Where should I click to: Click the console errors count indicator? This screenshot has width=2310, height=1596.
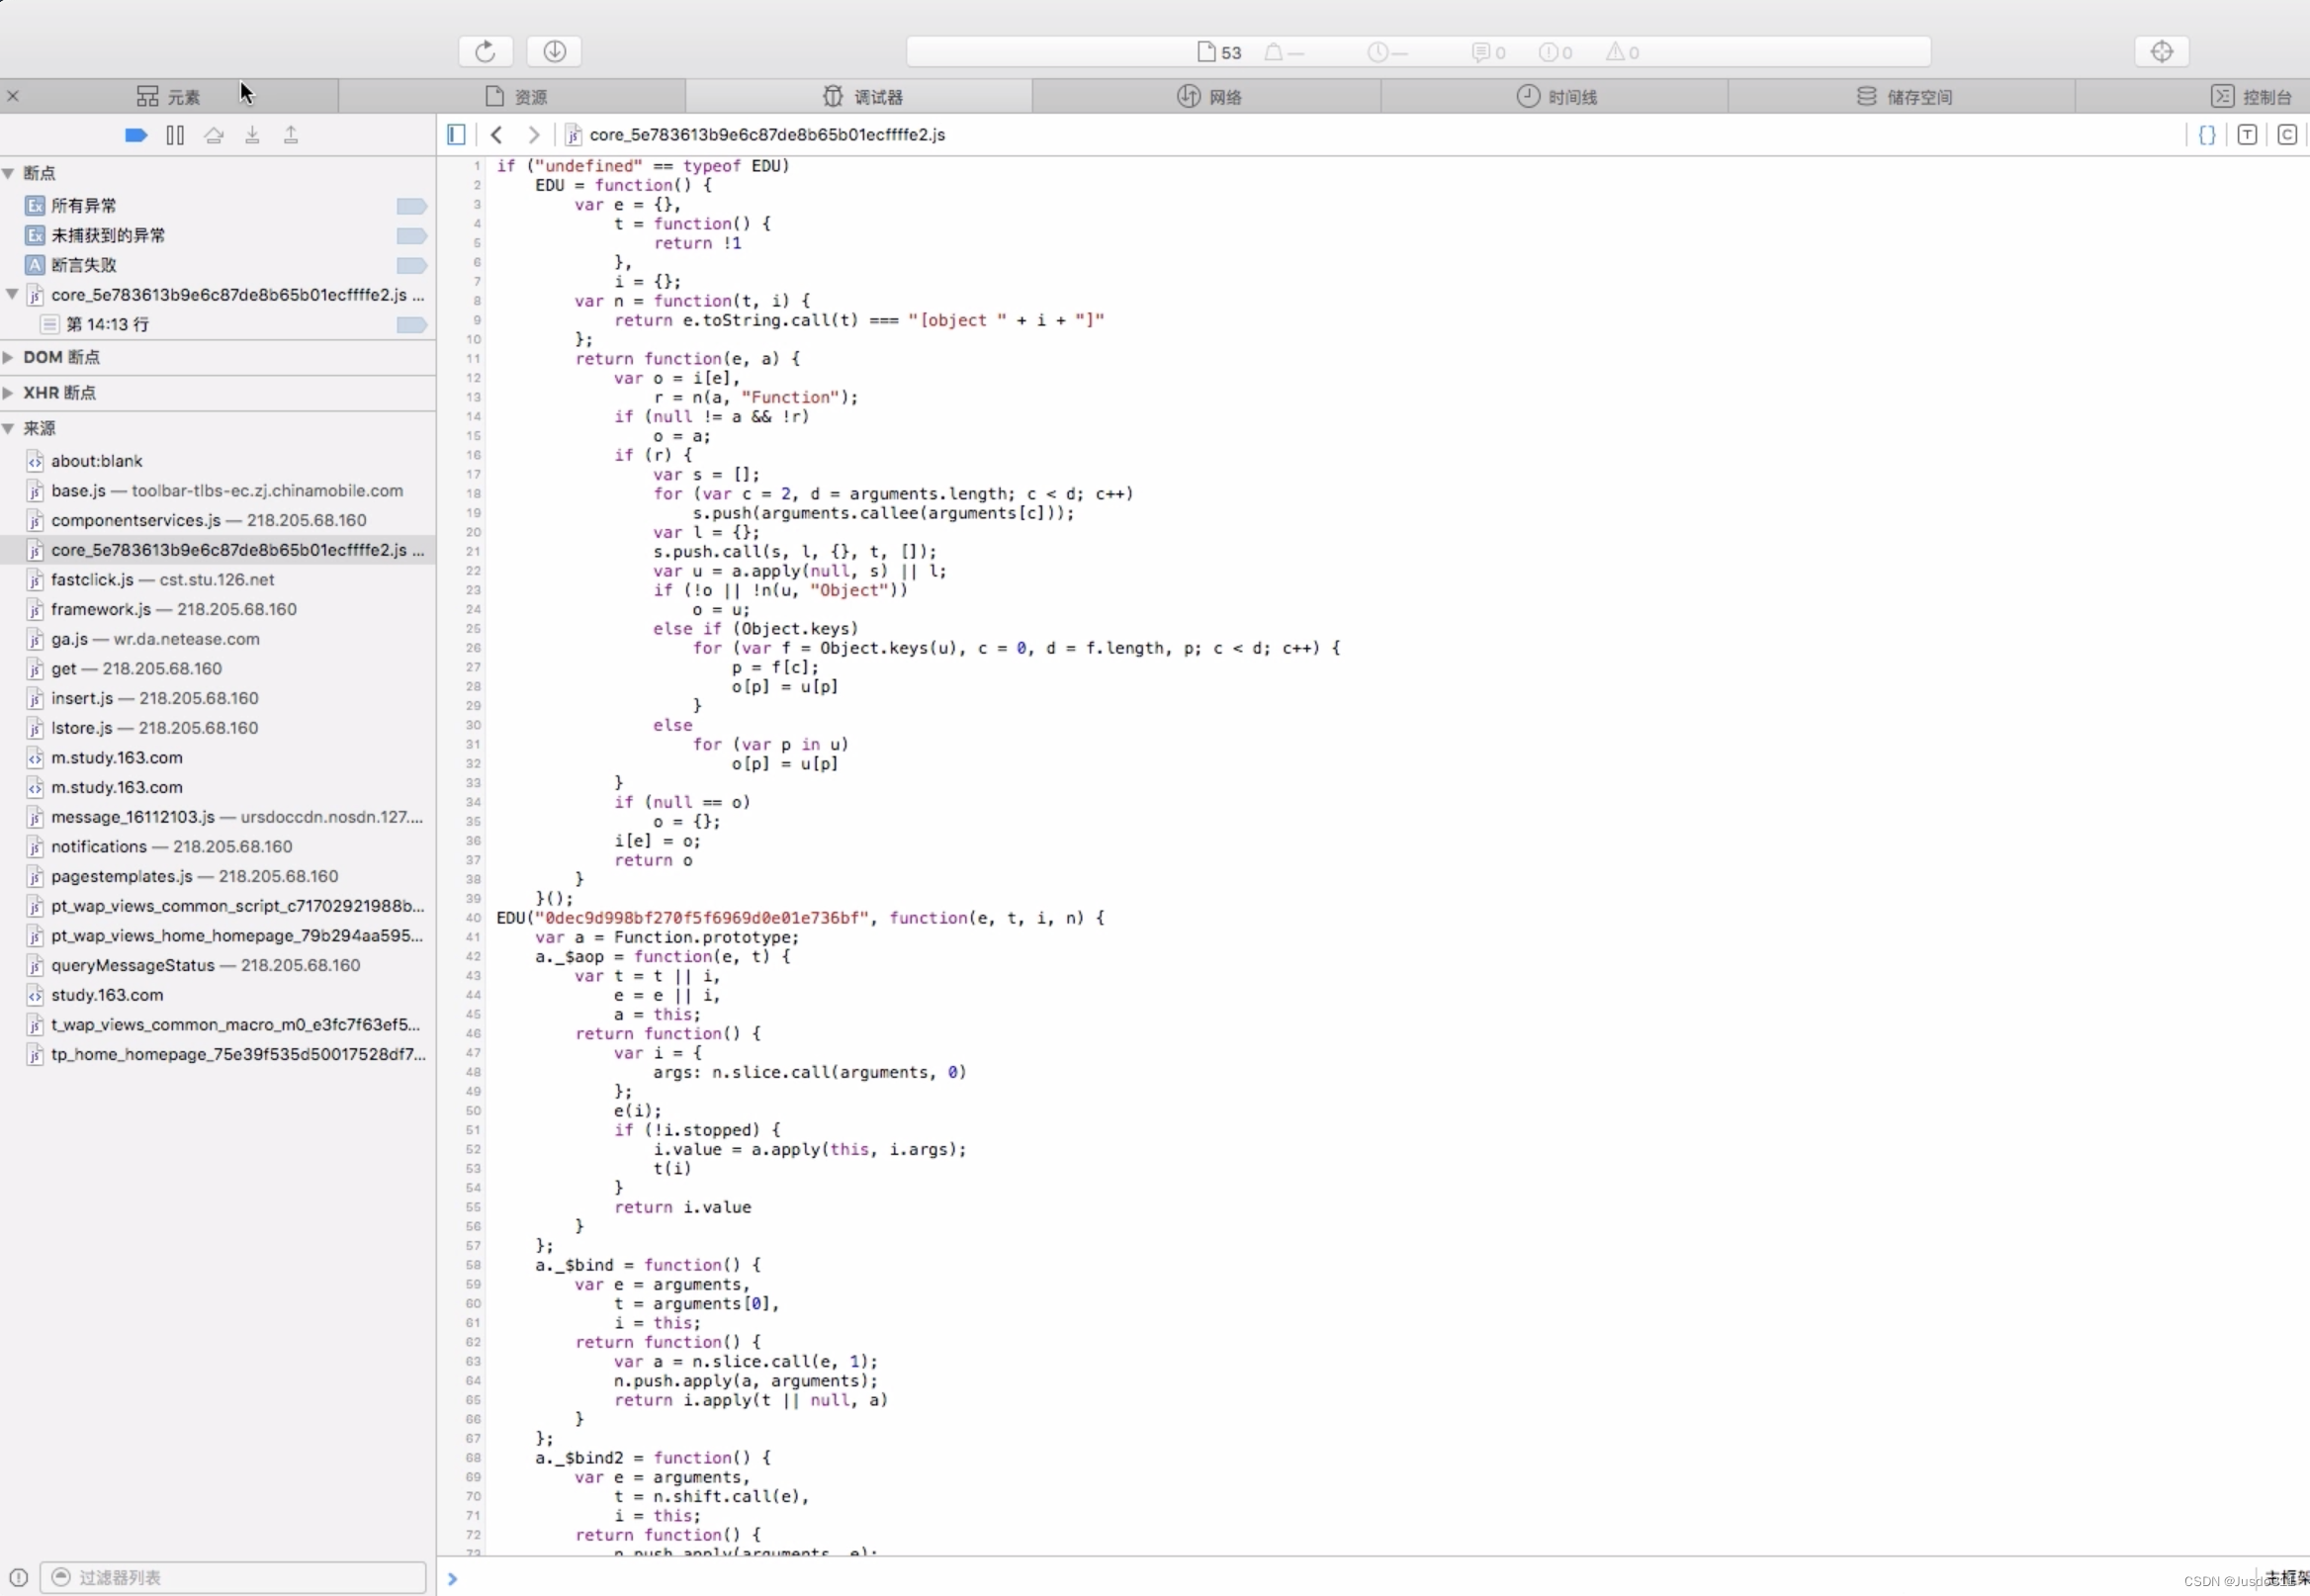[x=1556, y=52]
